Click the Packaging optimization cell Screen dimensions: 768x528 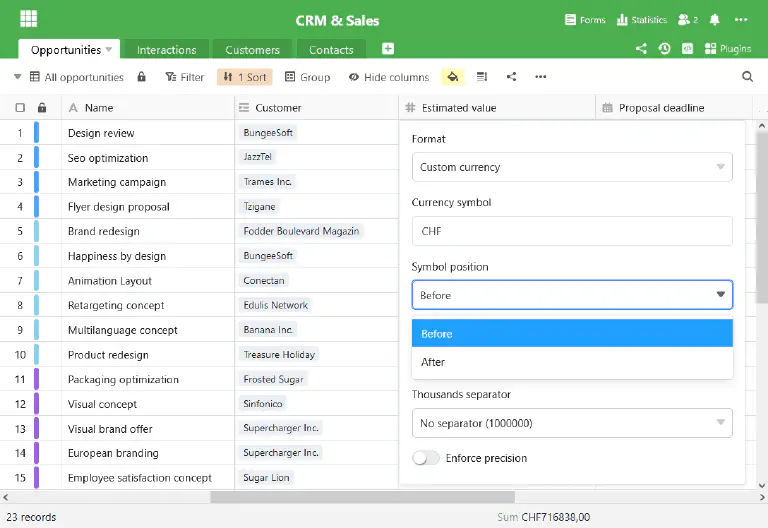(x=148, y=379)
